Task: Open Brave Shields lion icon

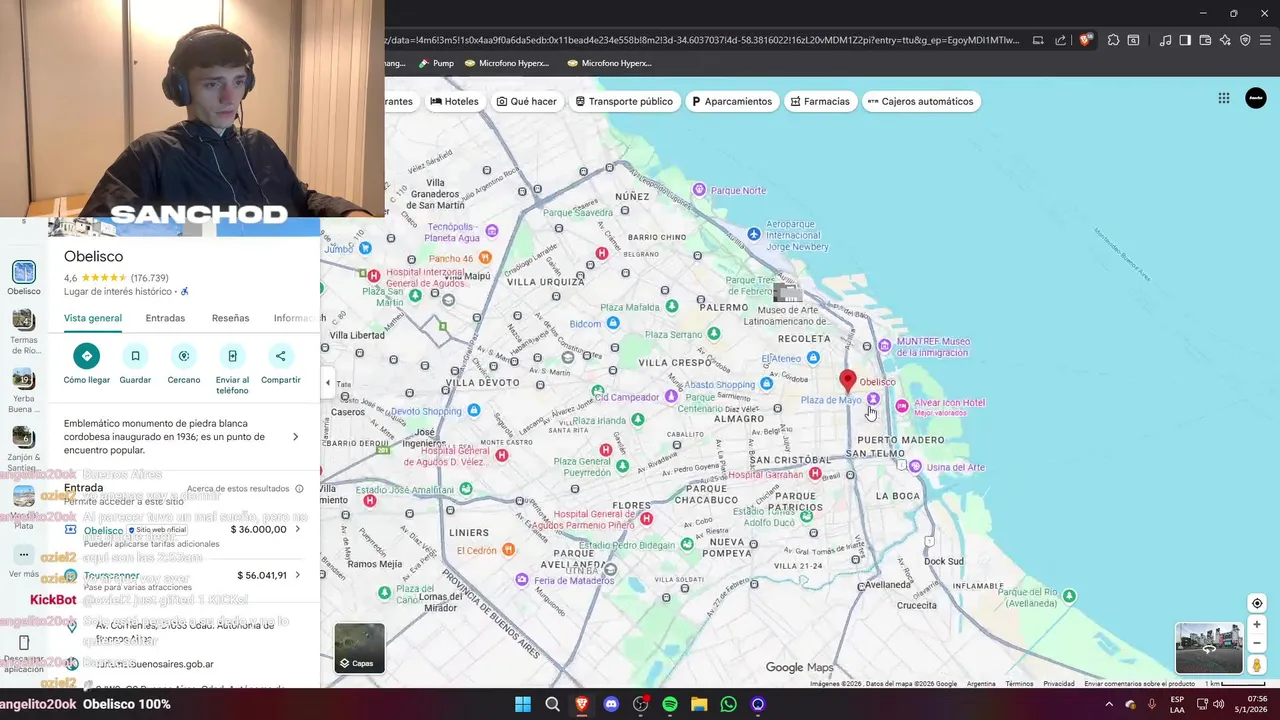Action: coord(1085,40)
